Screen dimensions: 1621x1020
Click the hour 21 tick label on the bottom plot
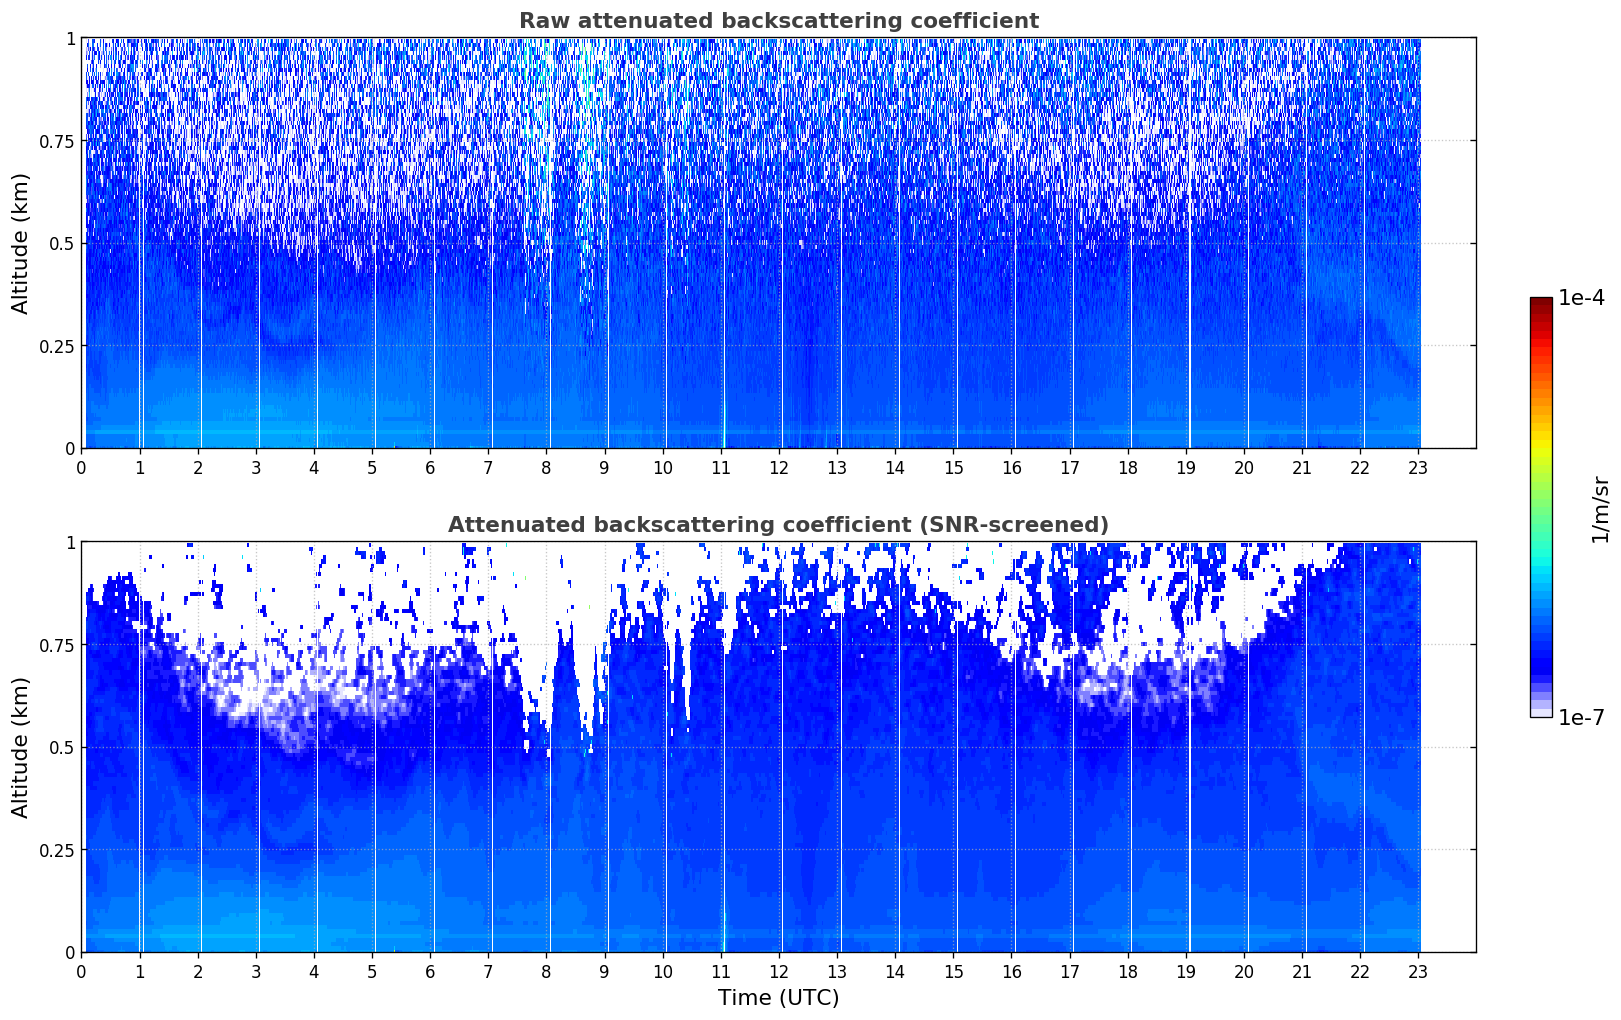1301,972
